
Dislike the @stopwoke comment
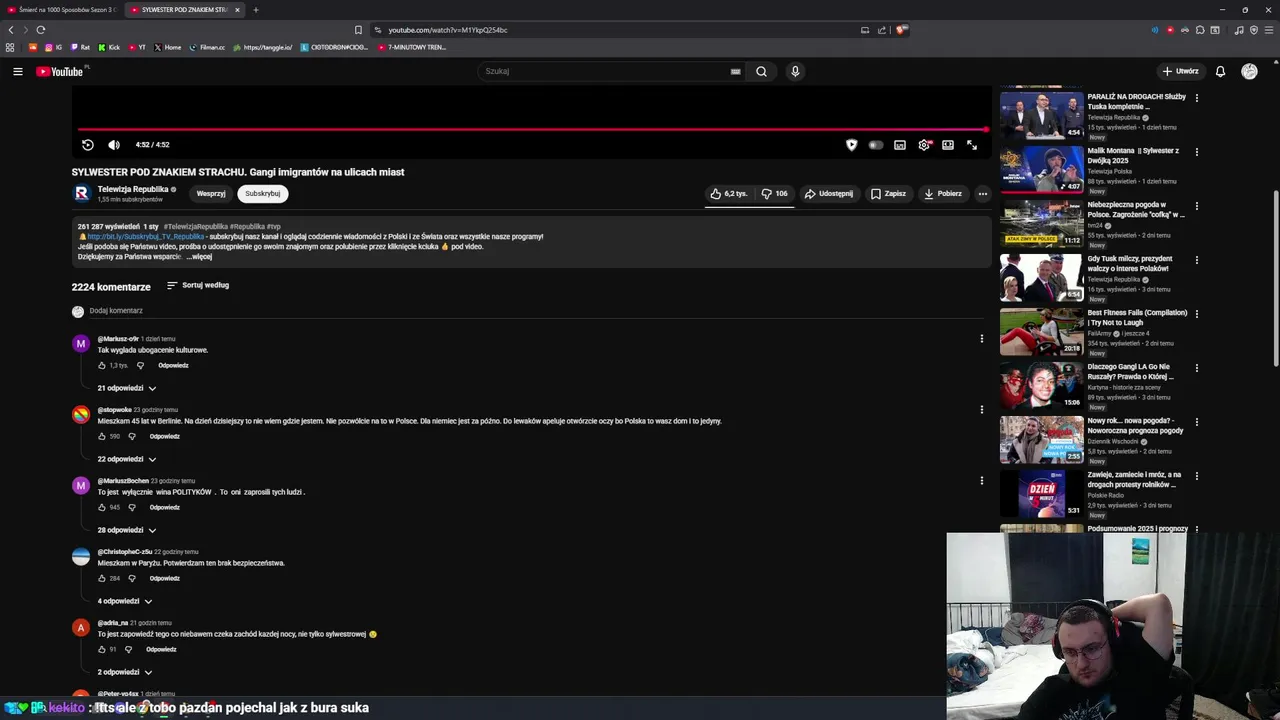[131, 437]
